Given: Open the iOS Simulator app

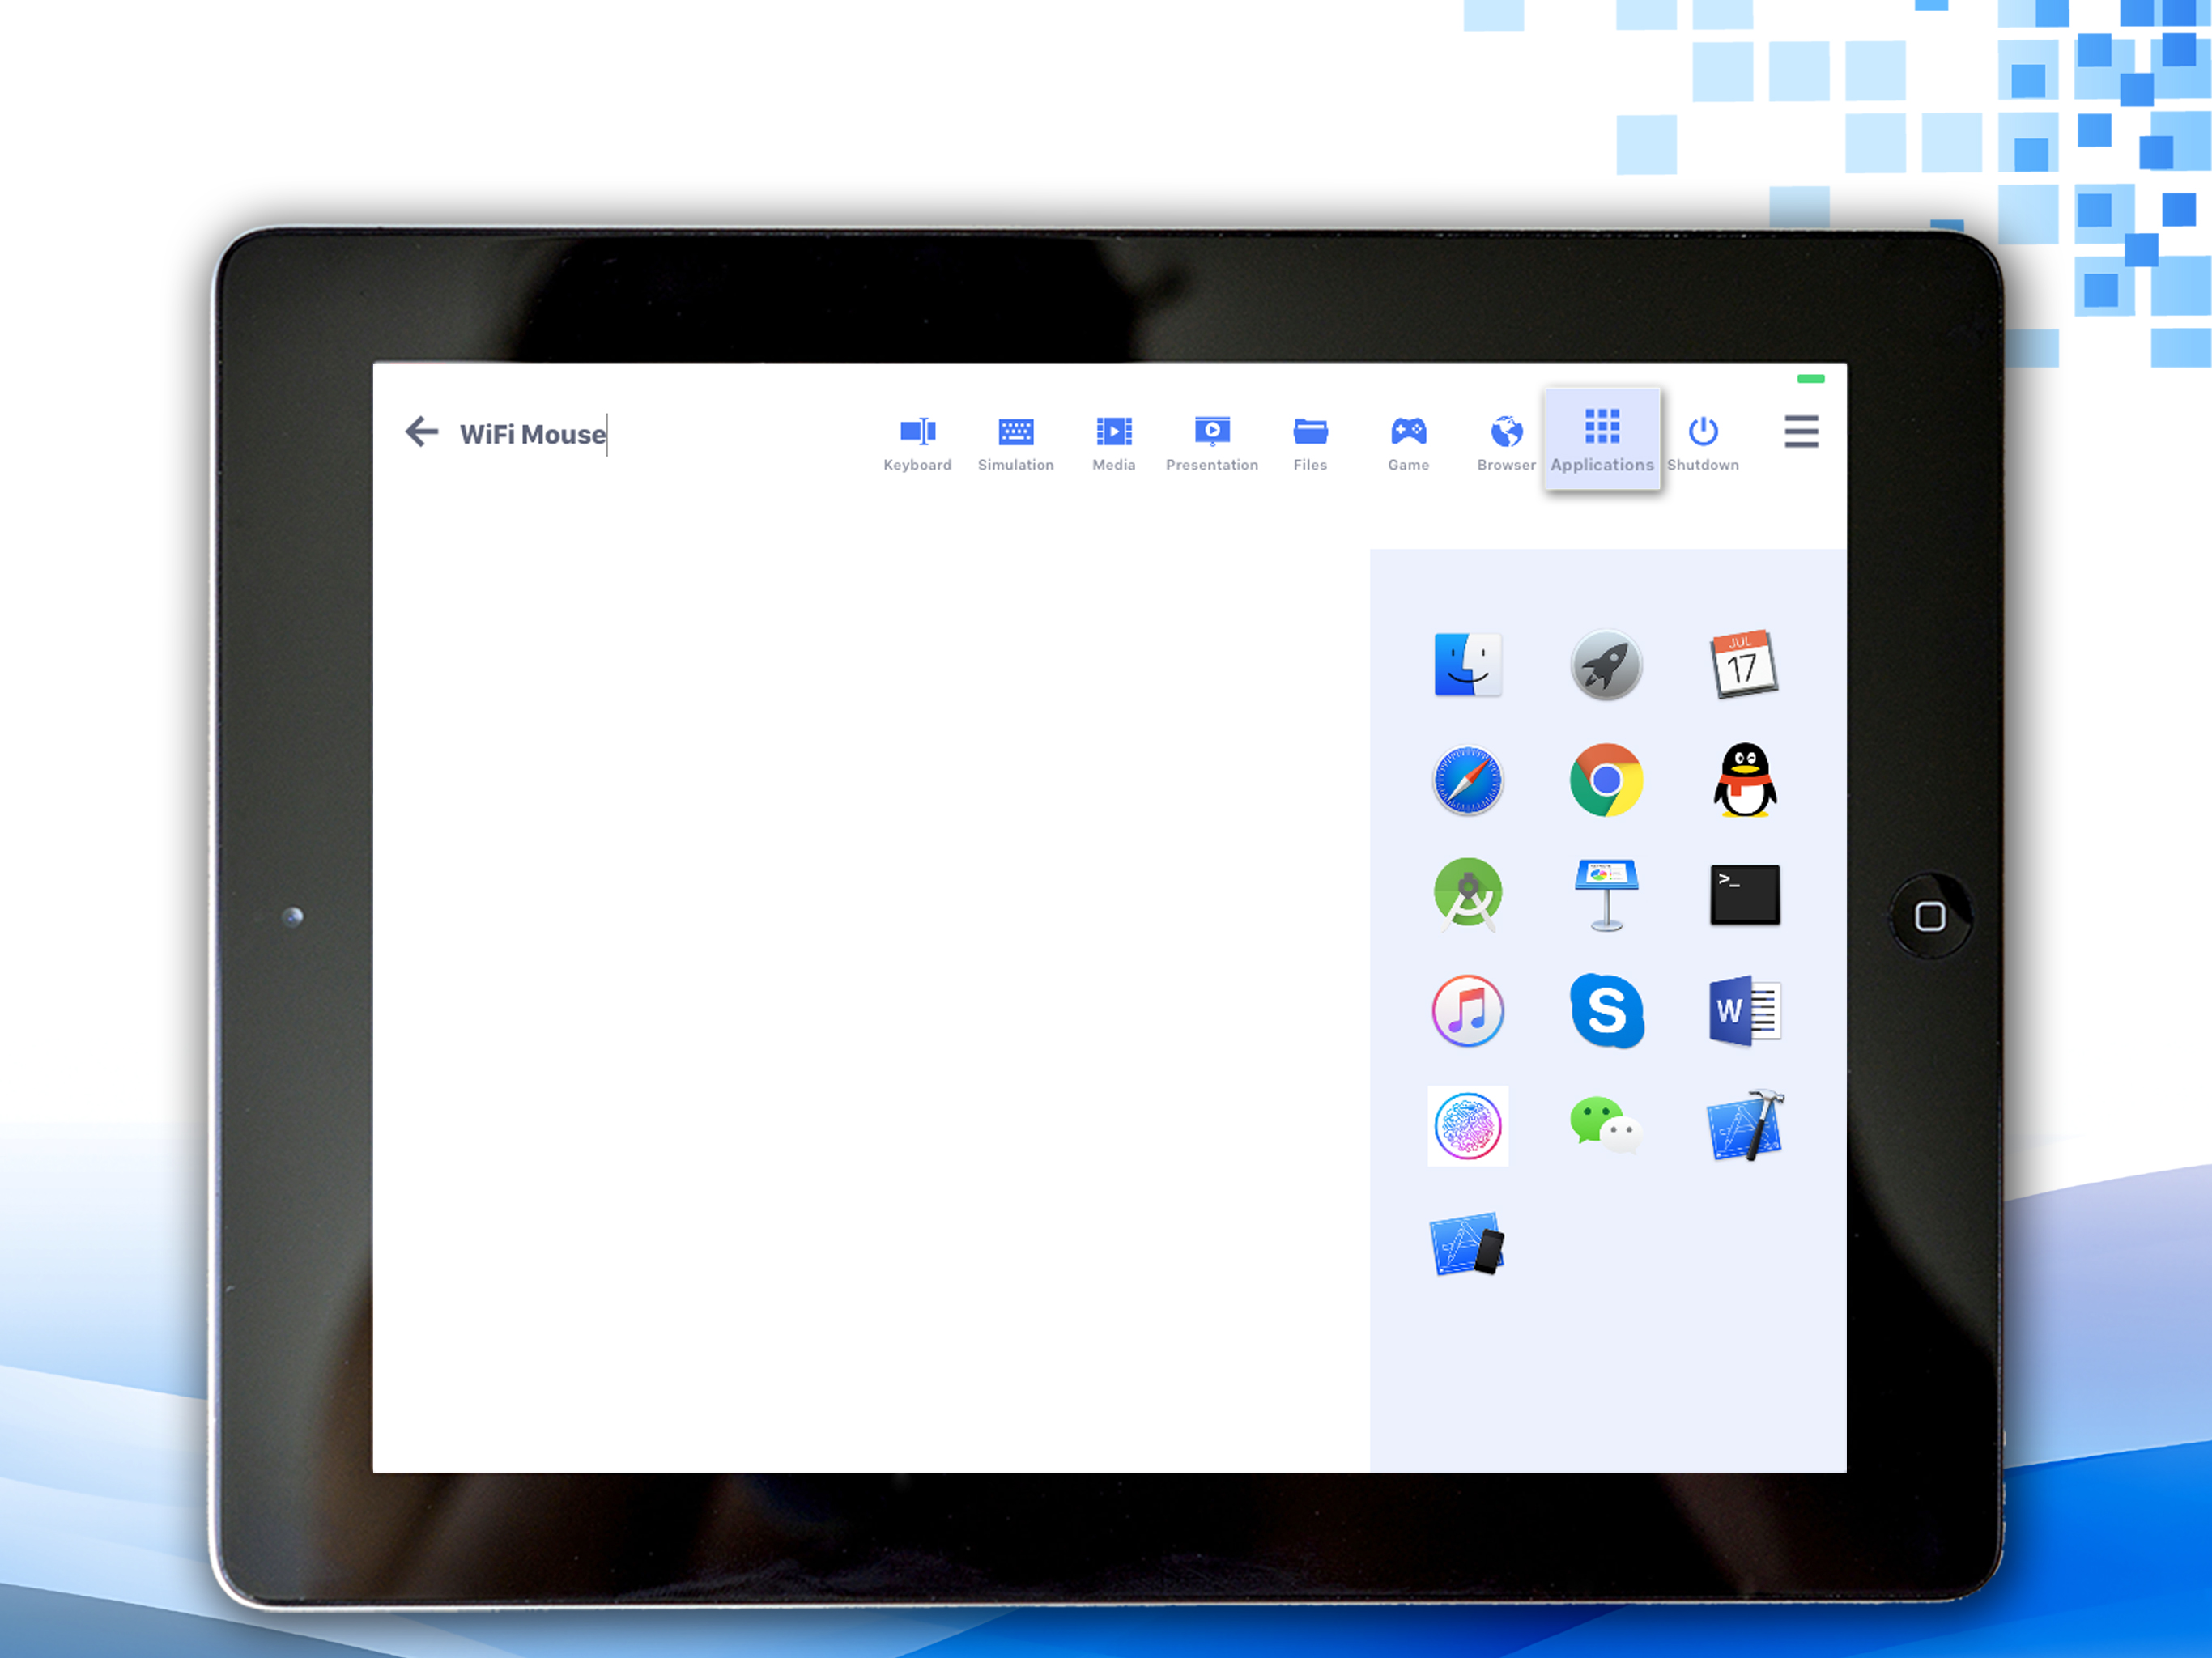Looking at the screenshot, I should 1467,1243.
